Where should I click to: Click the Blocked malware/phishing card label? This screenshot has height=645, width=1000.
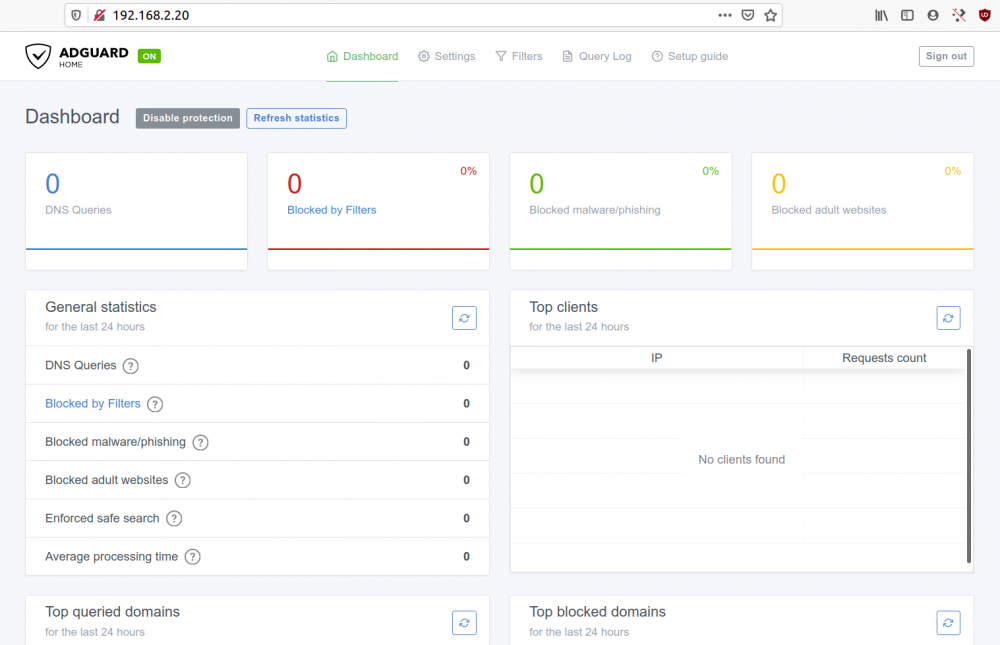coord(595,210)
